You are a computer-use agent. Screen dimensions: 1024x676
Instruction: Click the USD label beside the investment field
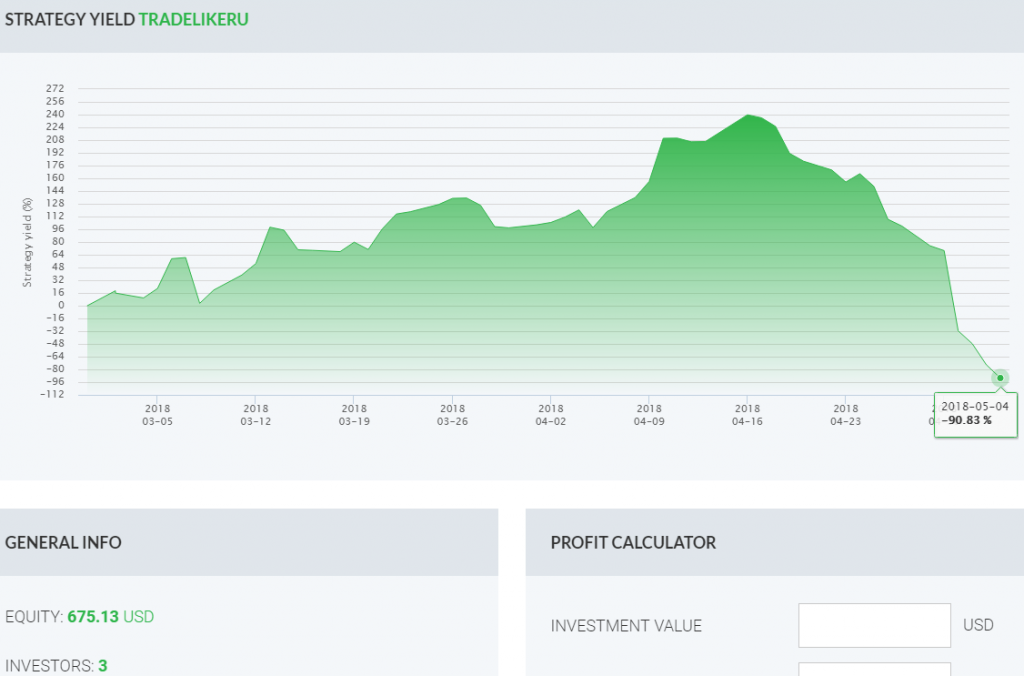coord(978,625)
